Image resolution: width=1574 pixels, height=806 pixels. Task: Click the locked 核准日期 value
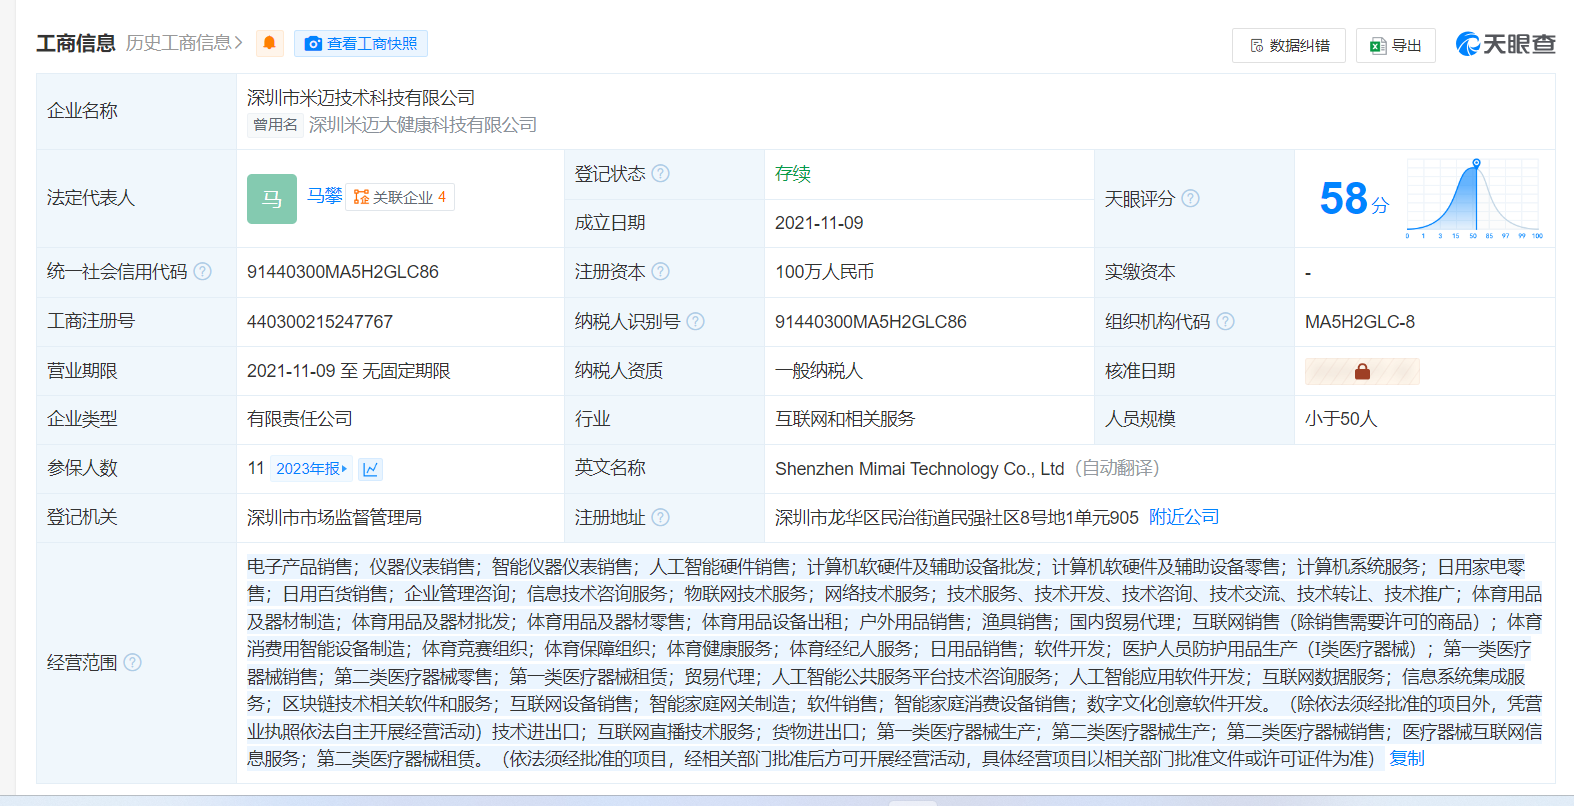coord(1362,371)
